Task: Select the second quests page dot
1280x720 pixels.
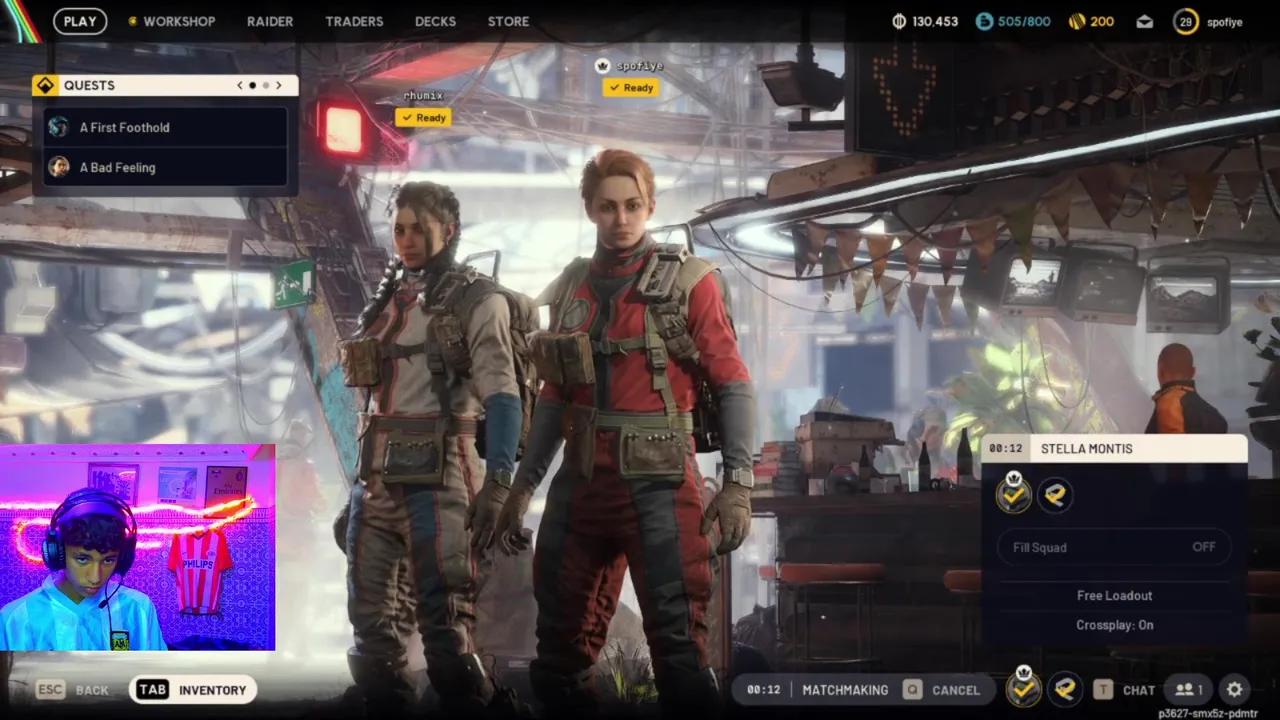Action: click(266, 85)
